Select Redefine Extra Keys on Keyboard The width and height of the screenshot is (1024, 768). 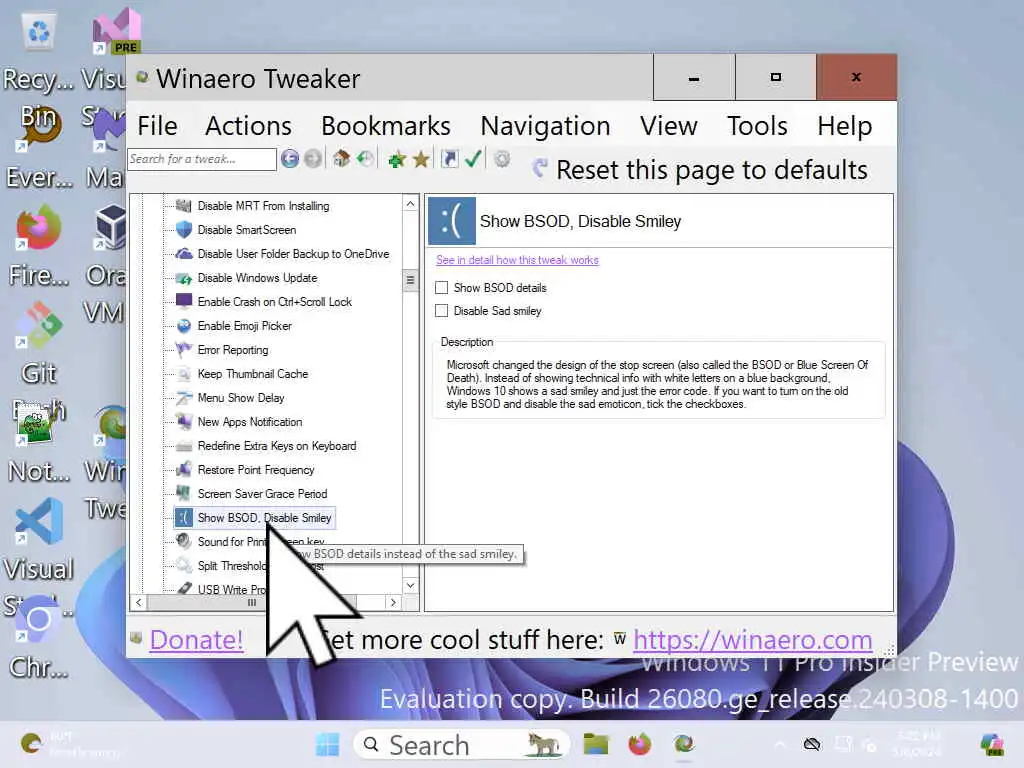277,446
